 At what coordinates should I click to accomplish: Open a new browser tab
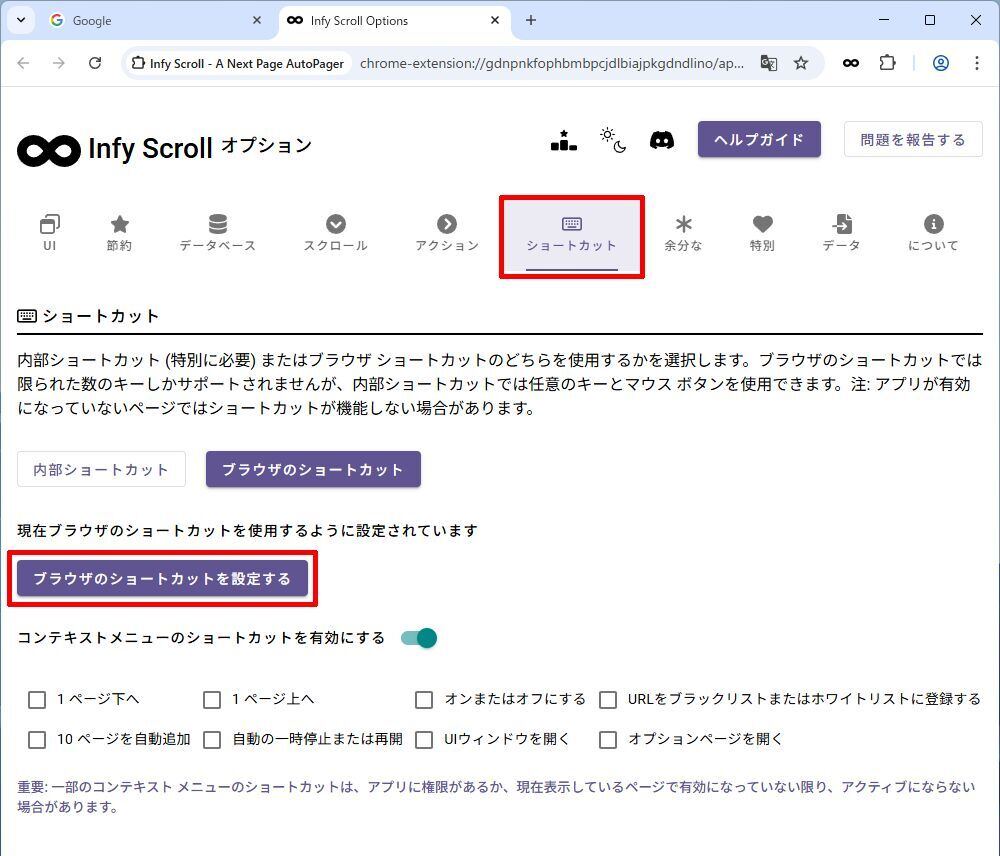pyautogui.click(x=531, y=20)
